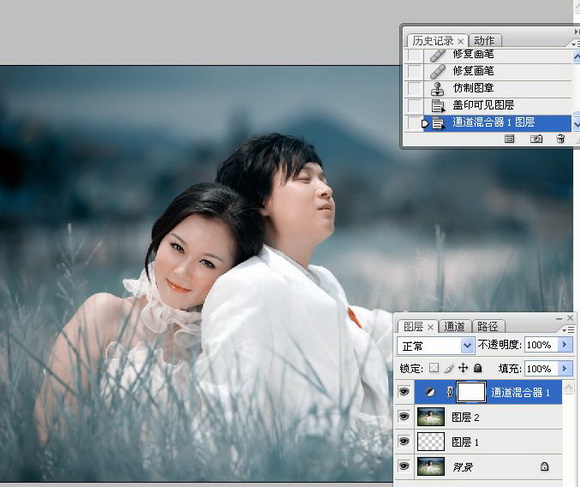The height and width of the screenshot is (487, 580).
Task: Click the delete state trash icon in History
Action: click(560, 139)
